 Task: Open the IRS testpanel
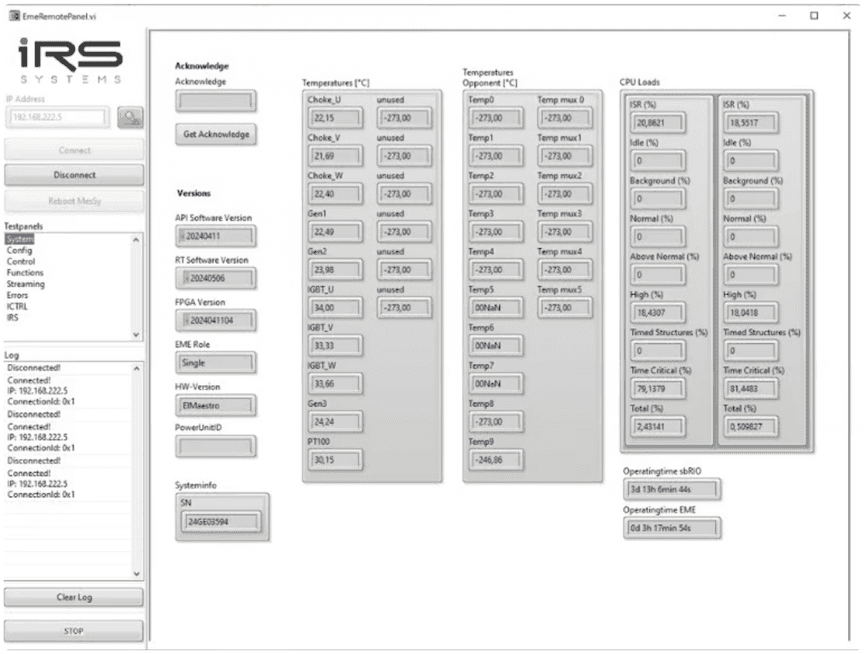12,318
